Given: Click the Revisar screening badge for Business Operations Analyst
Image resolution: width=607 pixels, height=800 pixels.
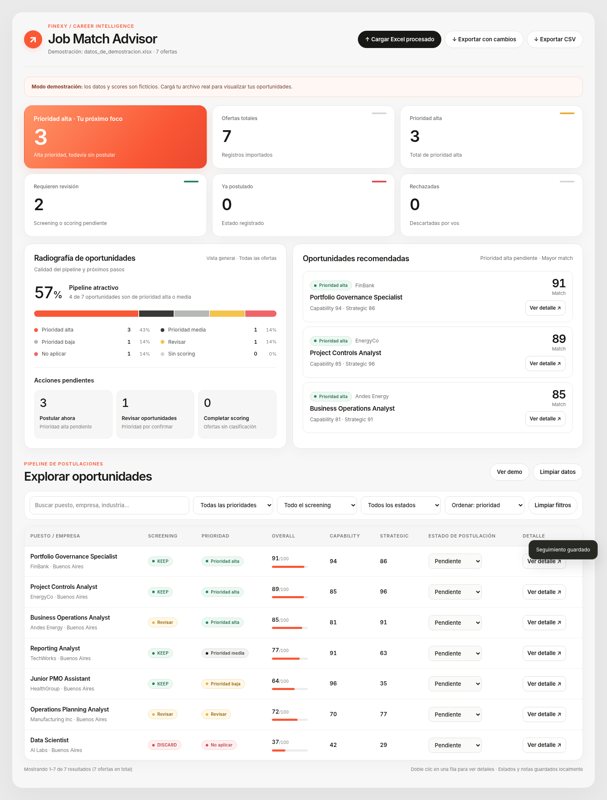Looking at the screenshot, I should point(163,622).
